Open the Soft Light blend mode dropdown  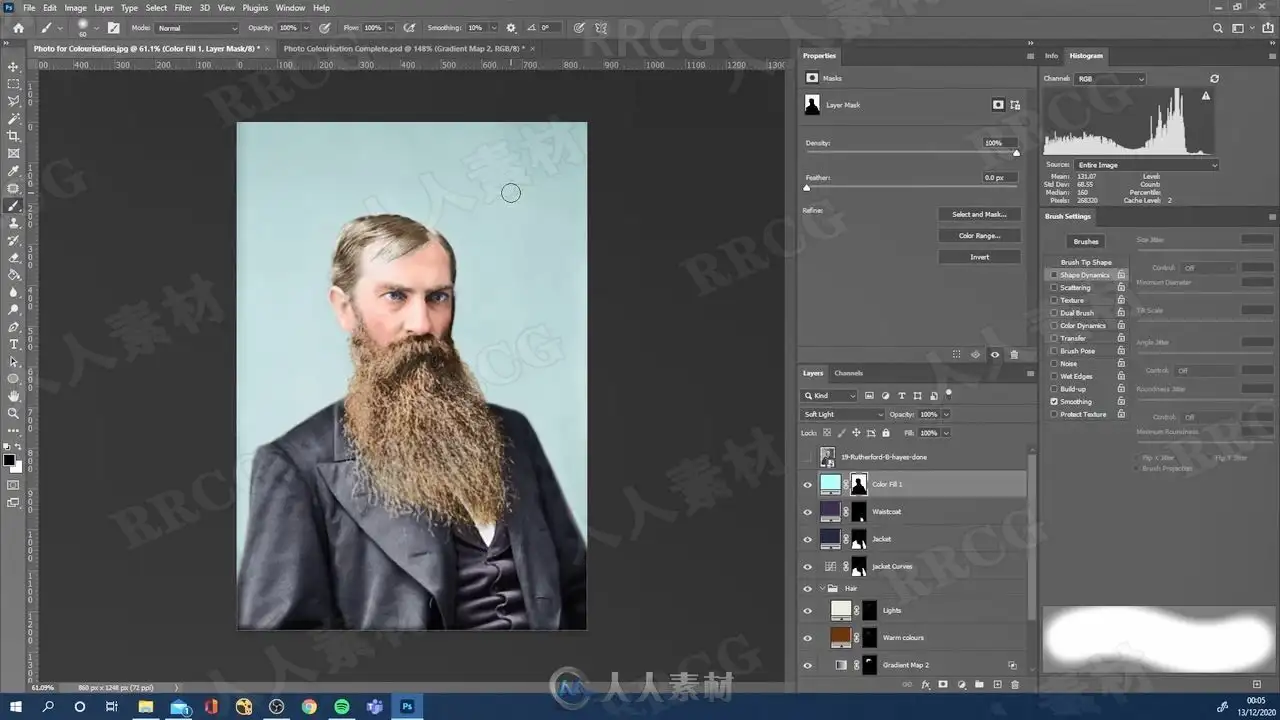tap(844, 414)
